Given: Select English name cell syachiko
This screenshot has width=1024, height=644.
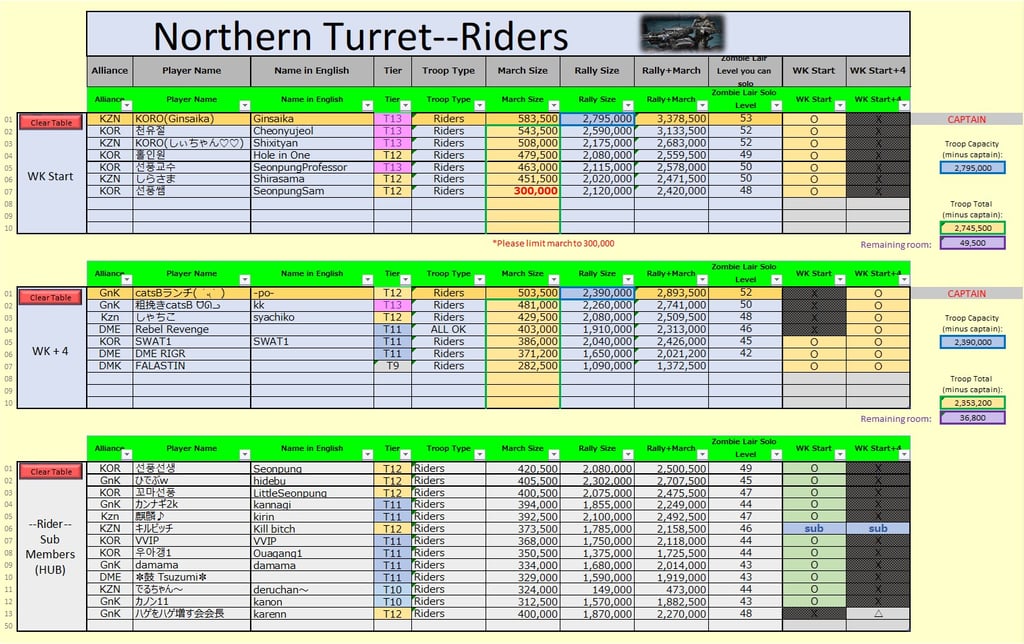Looking at the screenshot, I should click(312, 317).
